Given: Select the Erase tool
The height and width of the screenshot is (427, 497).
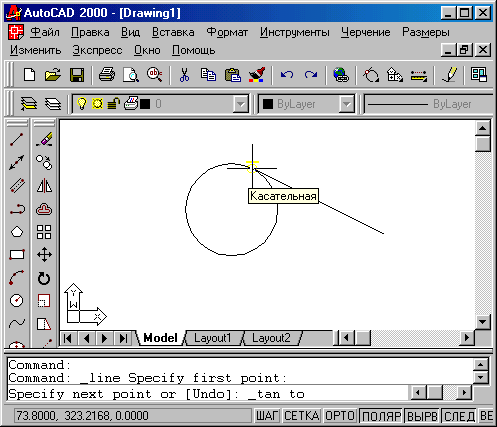Looking at the screenshot, I should (x=44, y=139).
